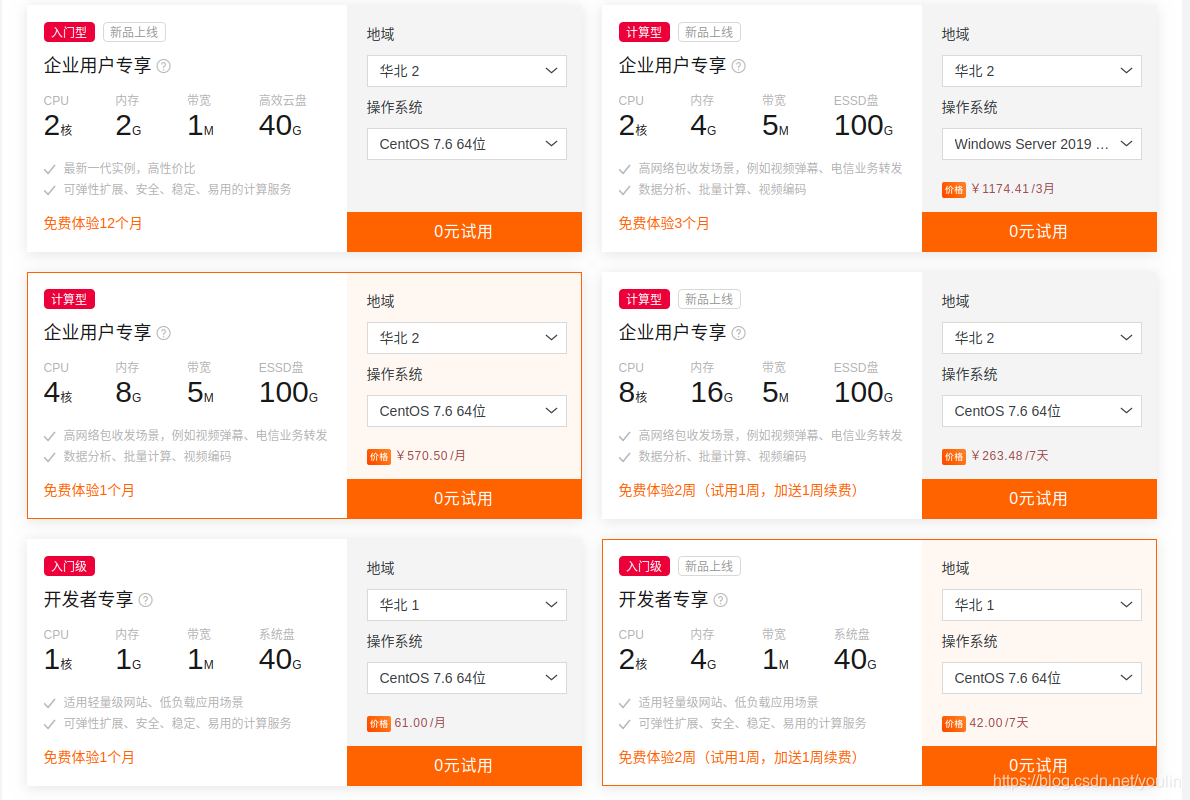The height and width of the screenshot is (800, 1190).
Task: Click the 免费体验3个月 text
Action: (664, 223)
